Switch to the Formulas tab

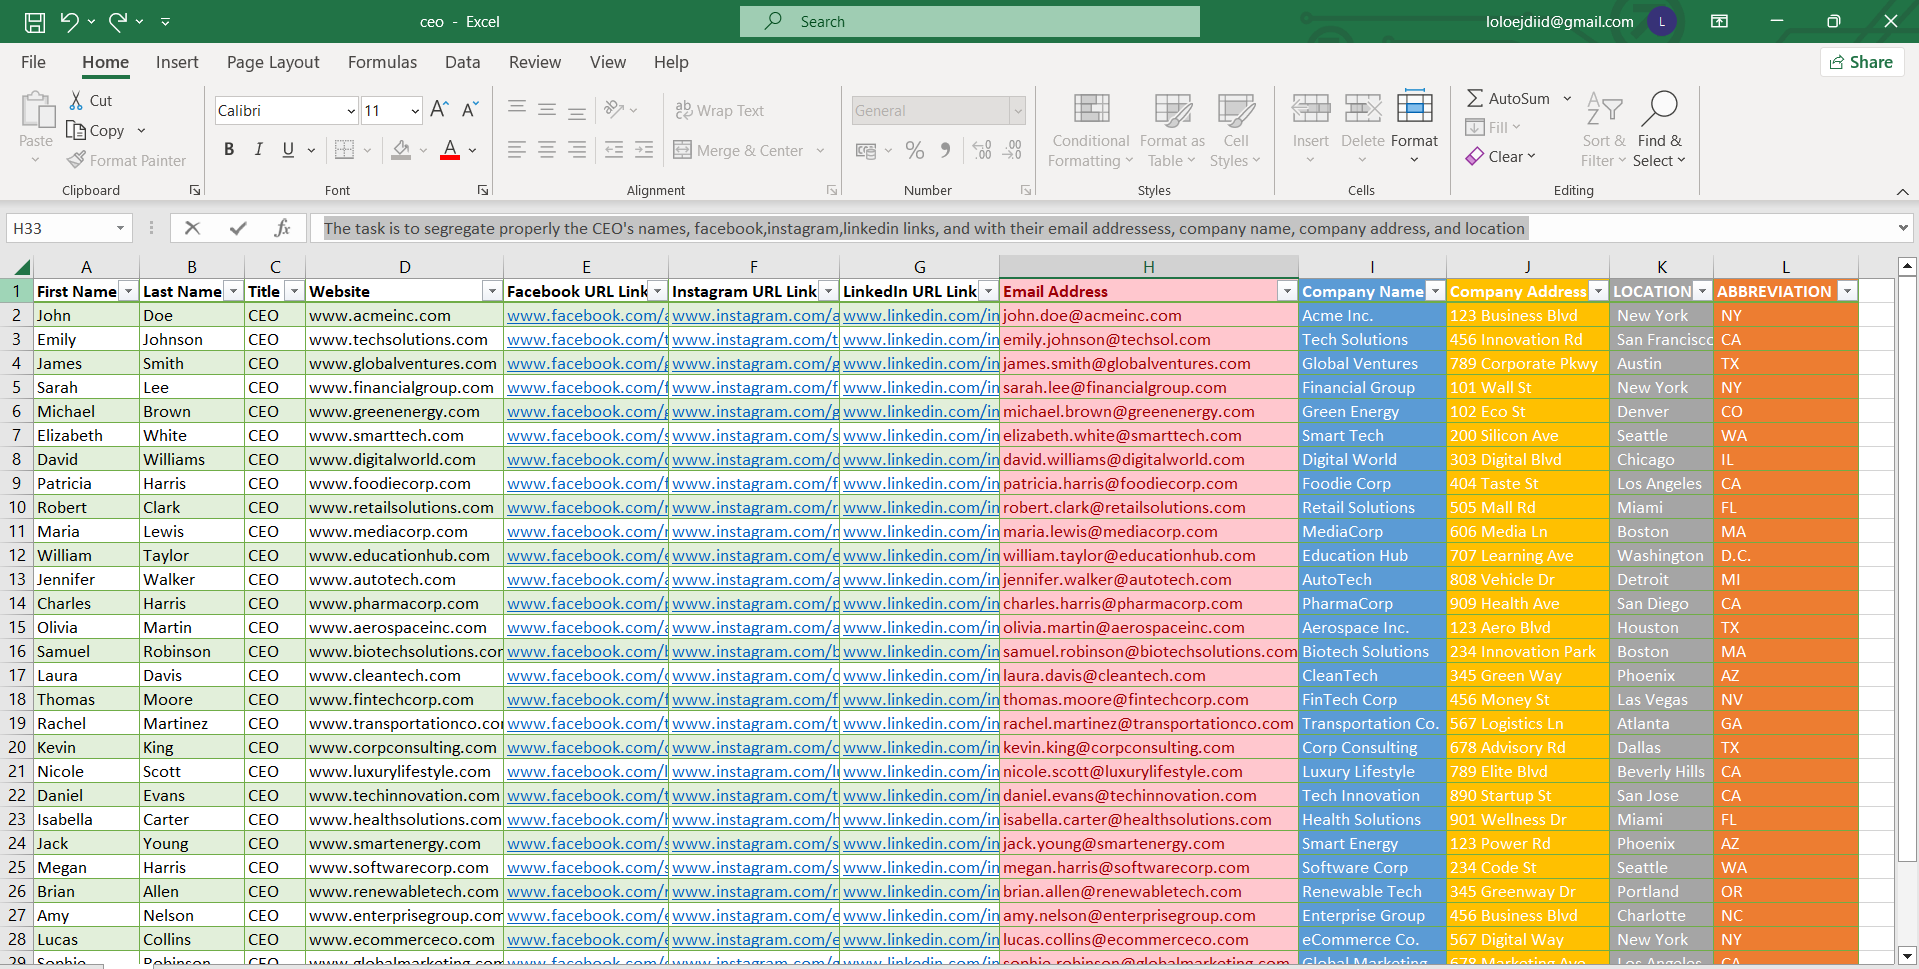382,62
